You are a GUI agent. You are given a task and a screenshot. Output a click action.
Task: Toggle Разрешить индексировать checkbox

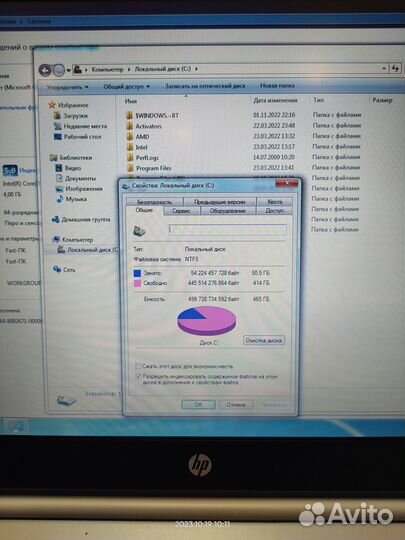[138, 376]
